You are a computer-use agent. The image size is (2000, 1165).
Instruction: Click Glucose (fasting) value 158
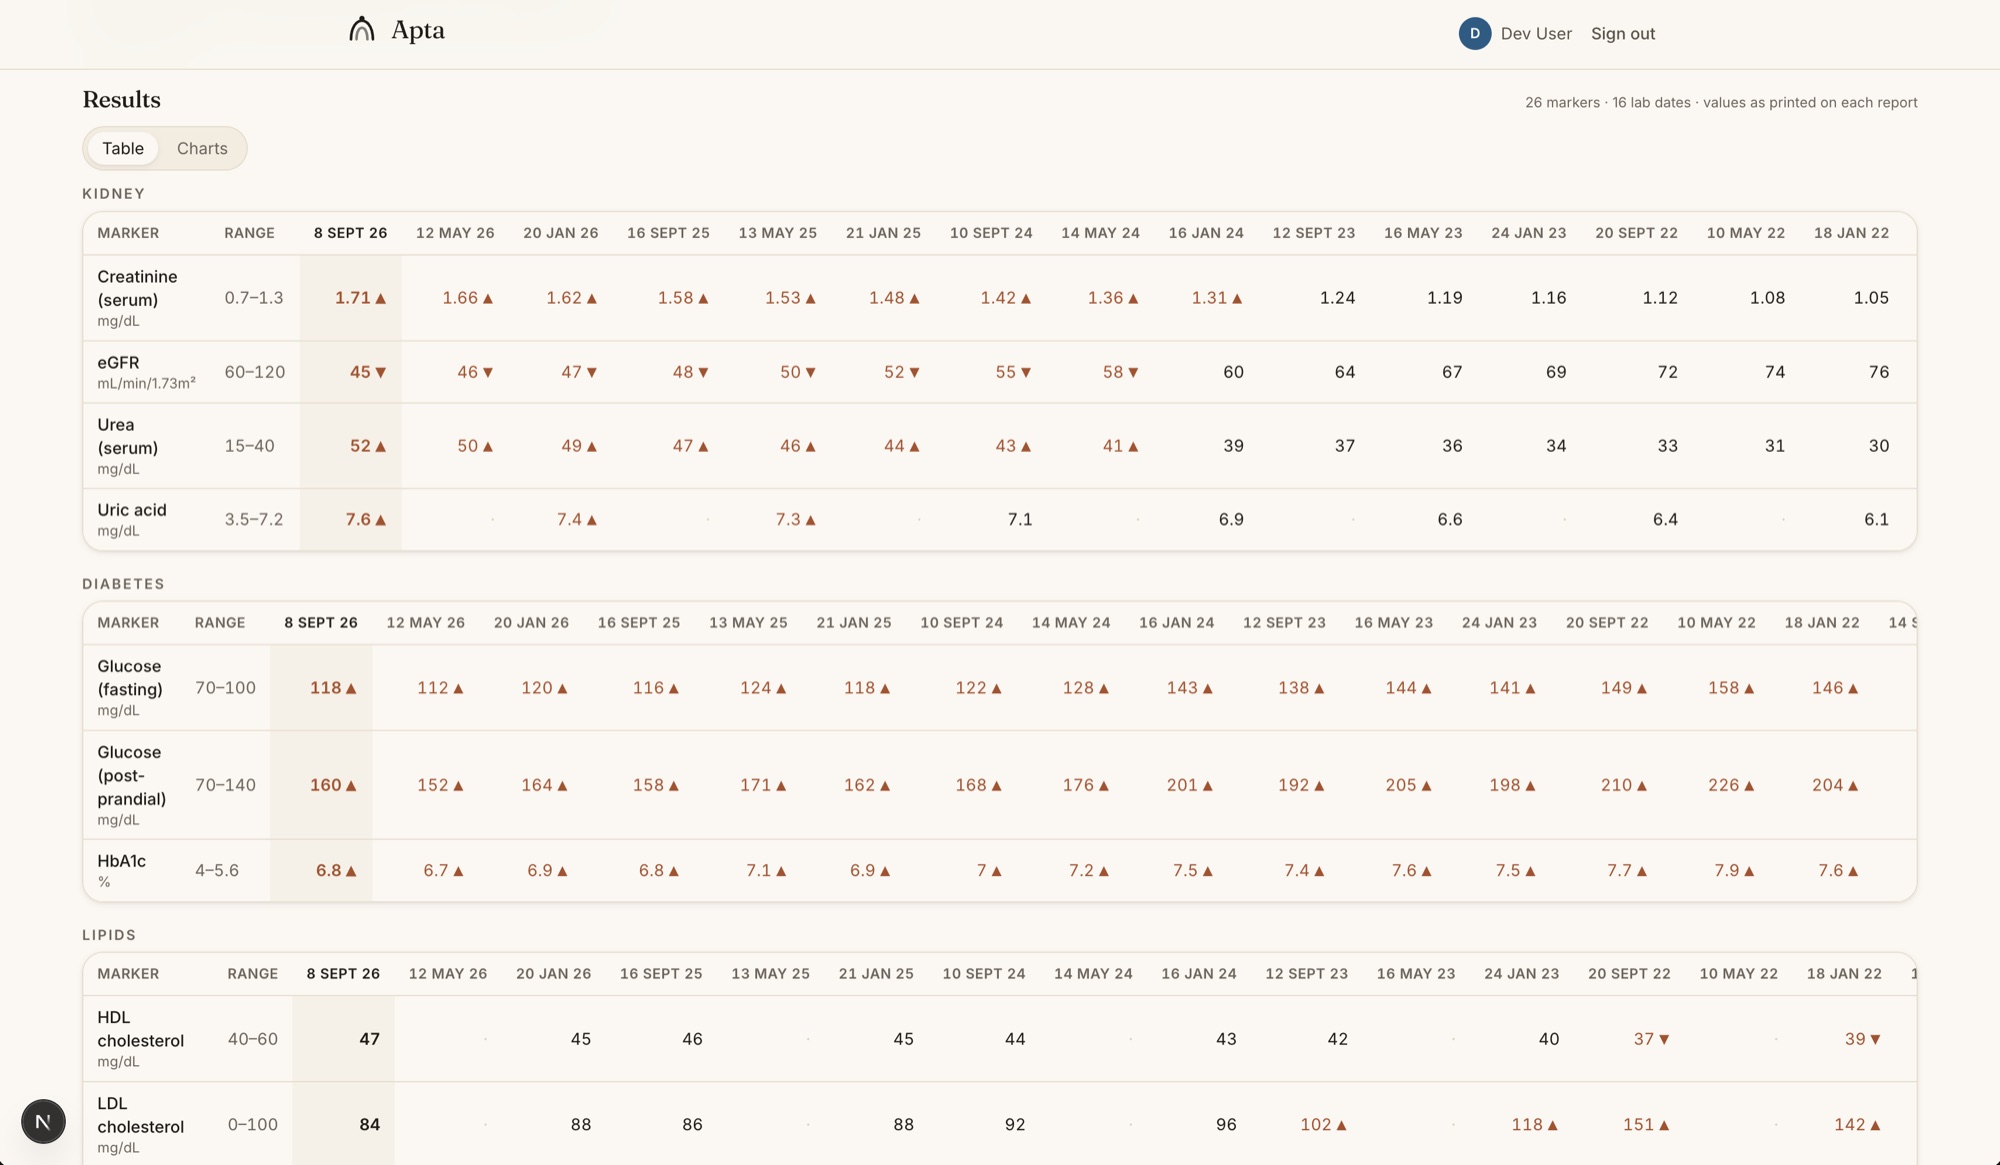click(x=1731, y=688)
